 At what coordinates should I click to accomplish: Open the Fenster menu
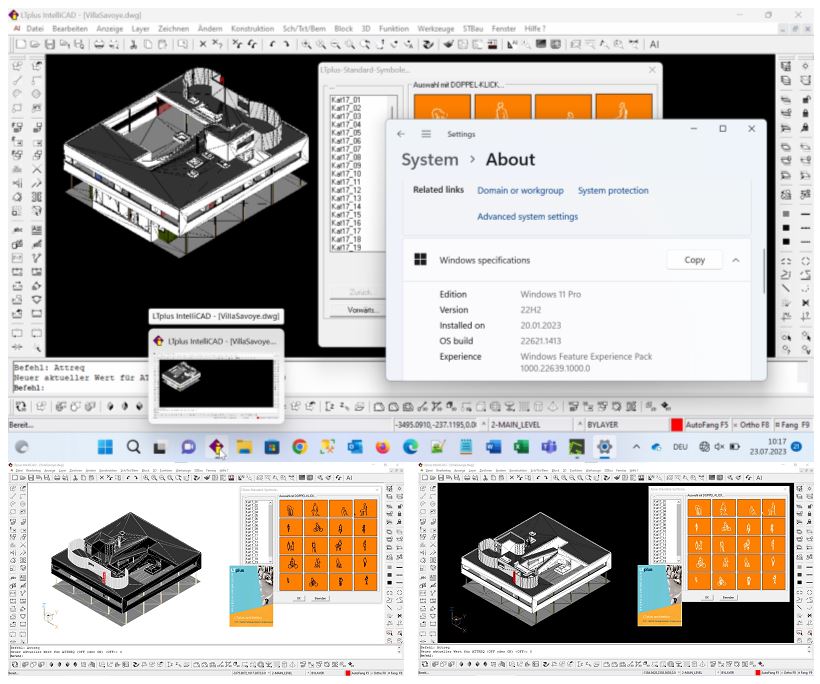tap(504, 29)
